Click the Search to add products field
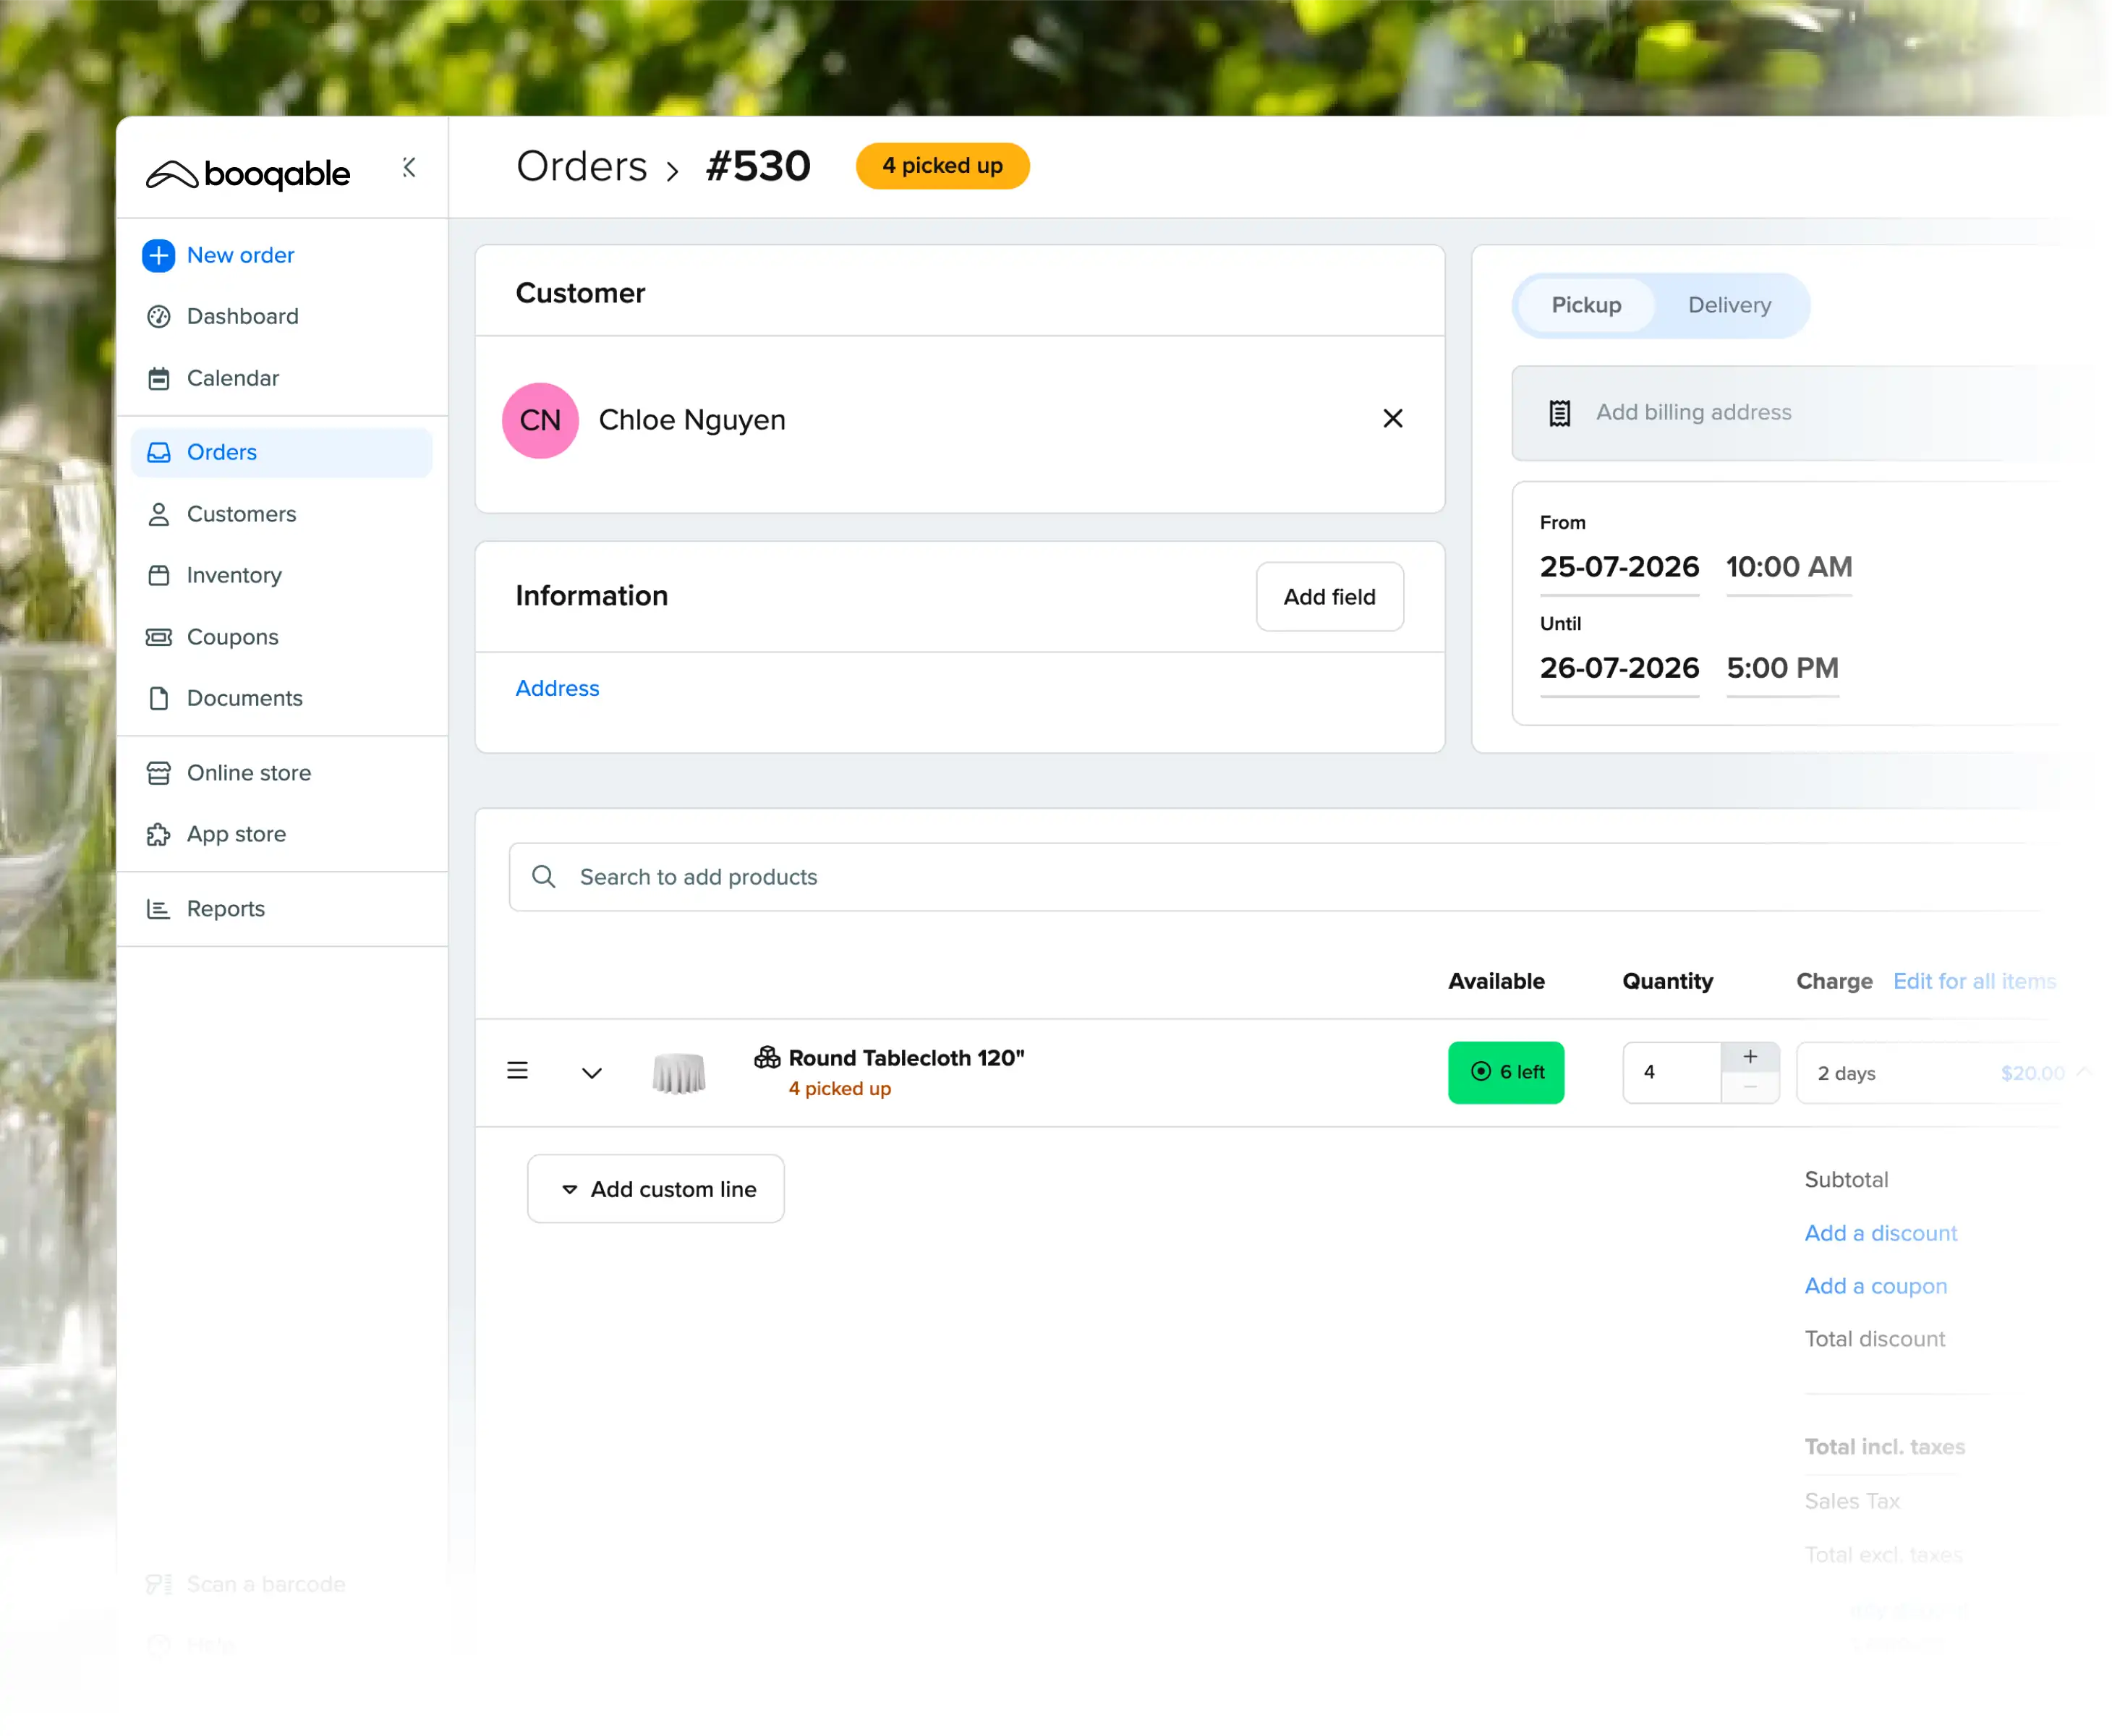 [x=1280, y=877]
